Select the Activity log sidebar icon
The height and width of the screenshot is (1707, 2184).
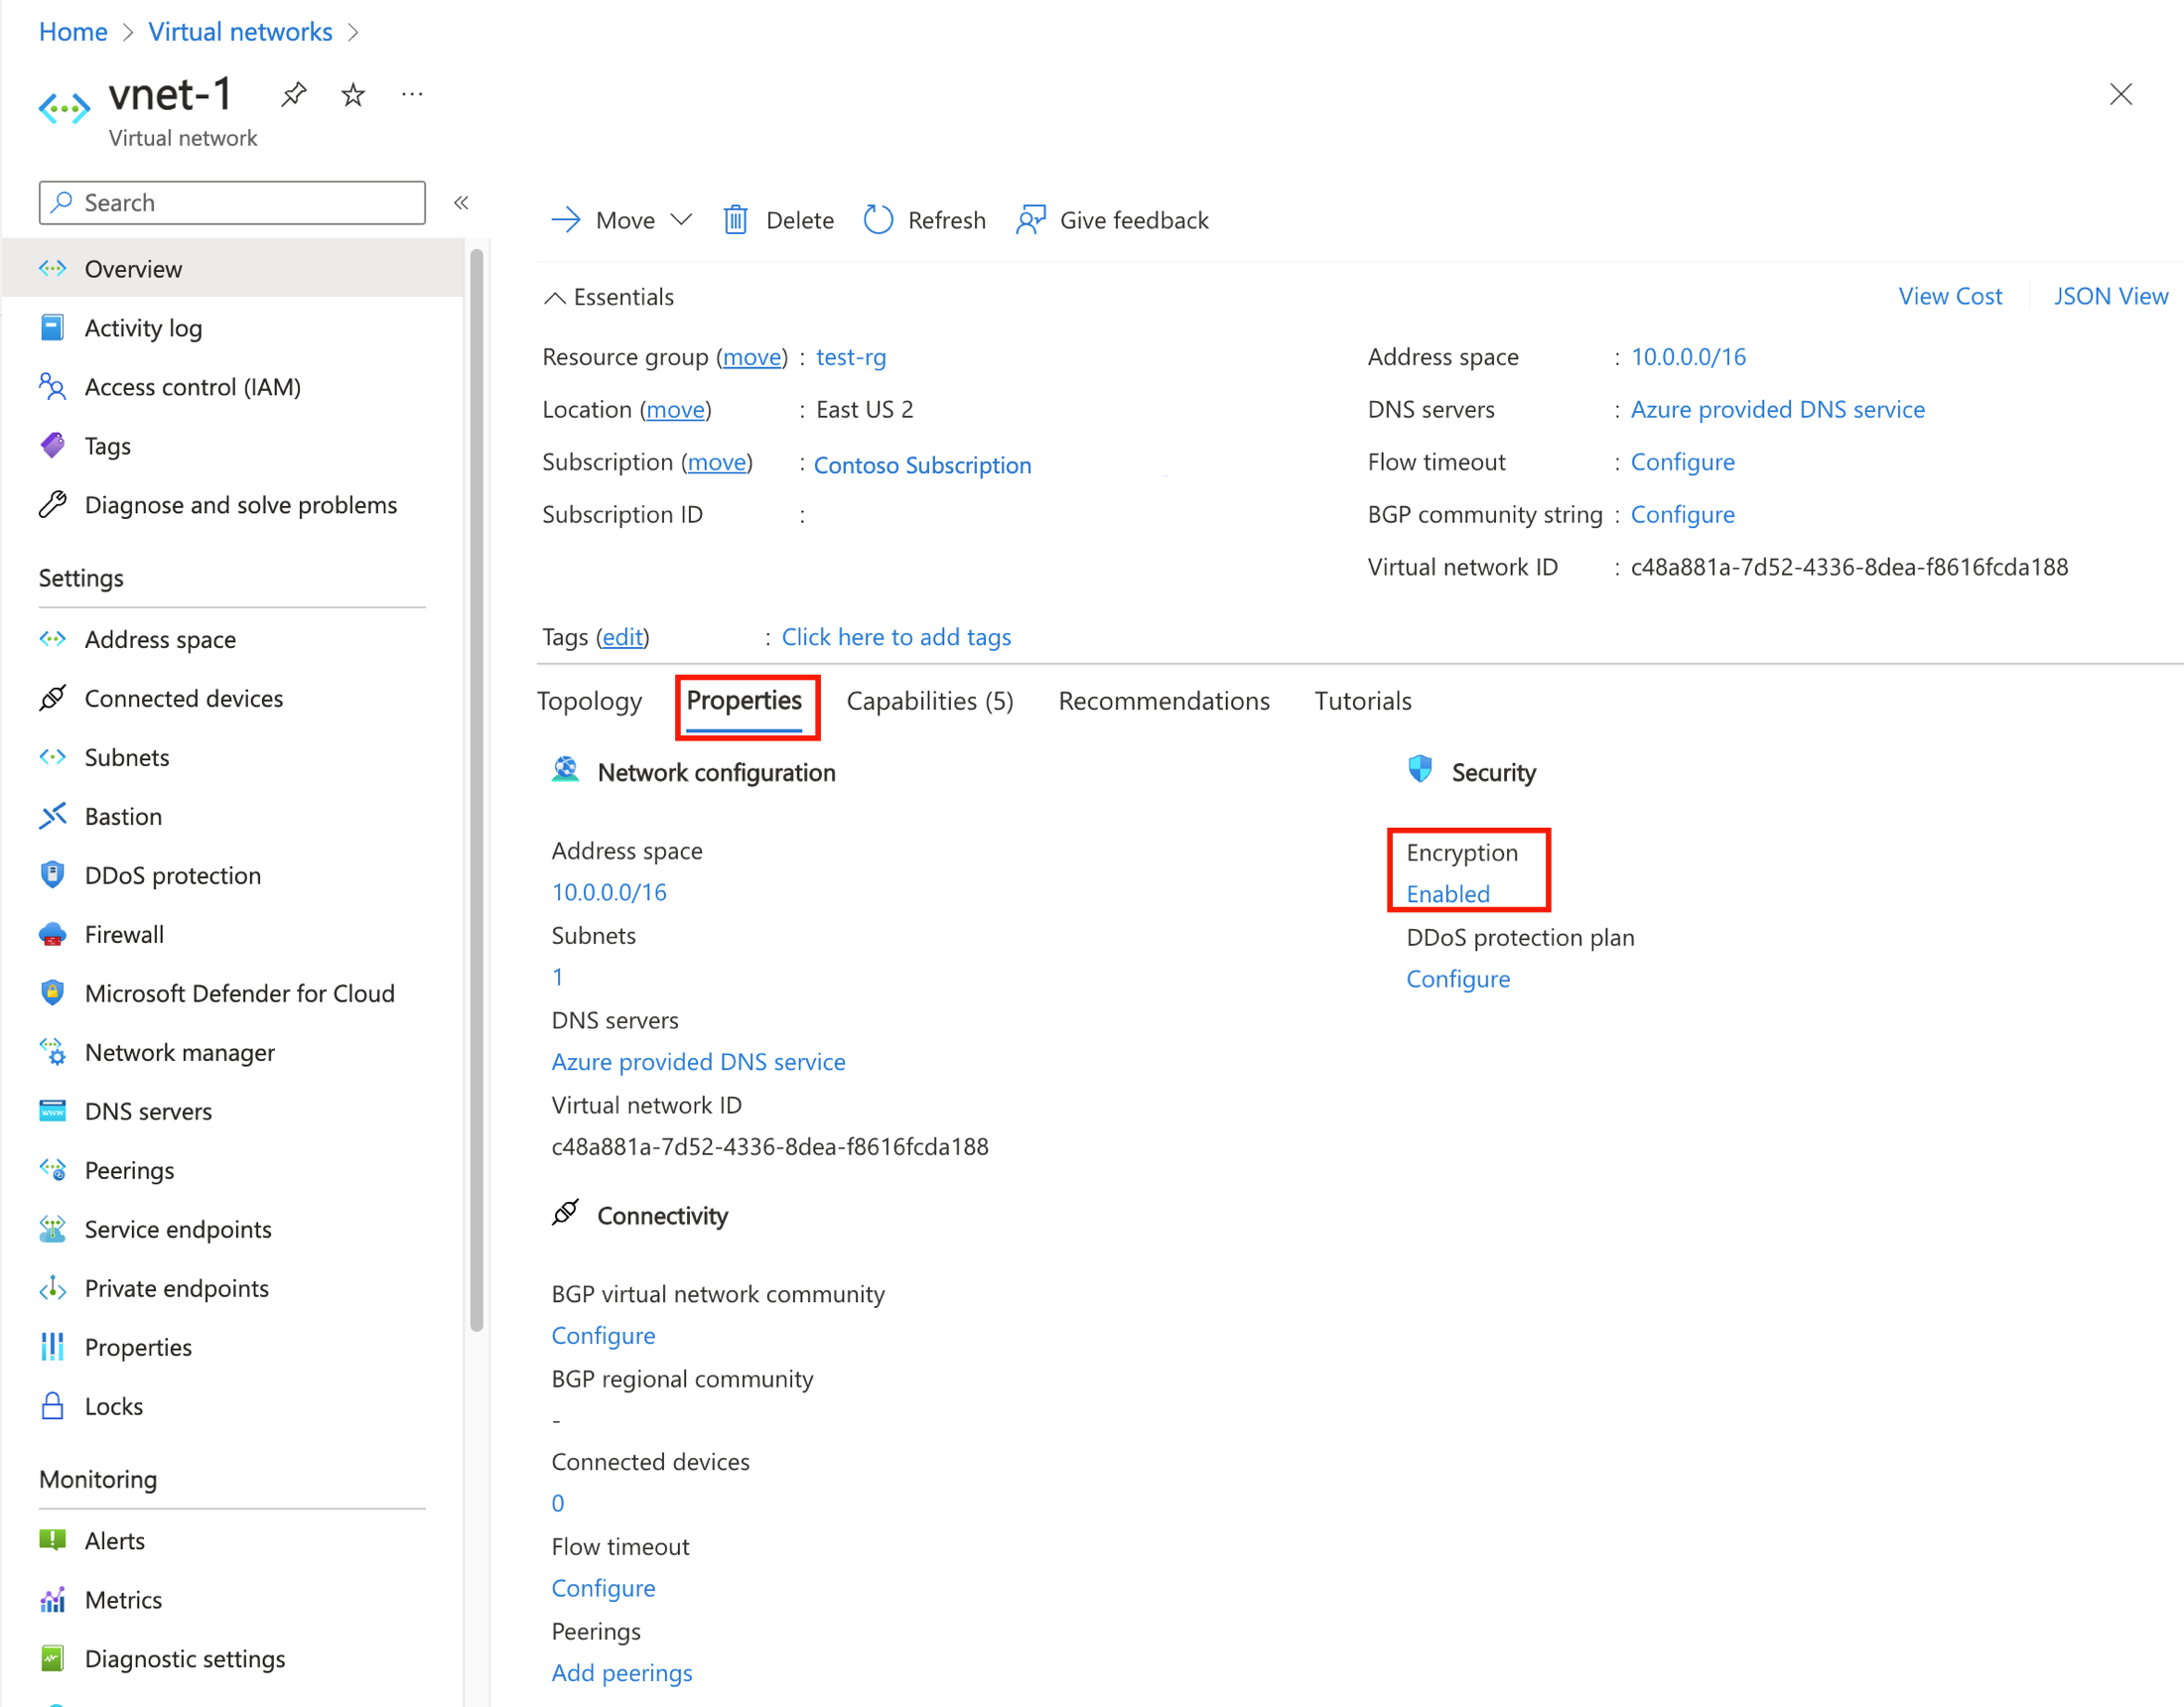(x=54, y=327)
